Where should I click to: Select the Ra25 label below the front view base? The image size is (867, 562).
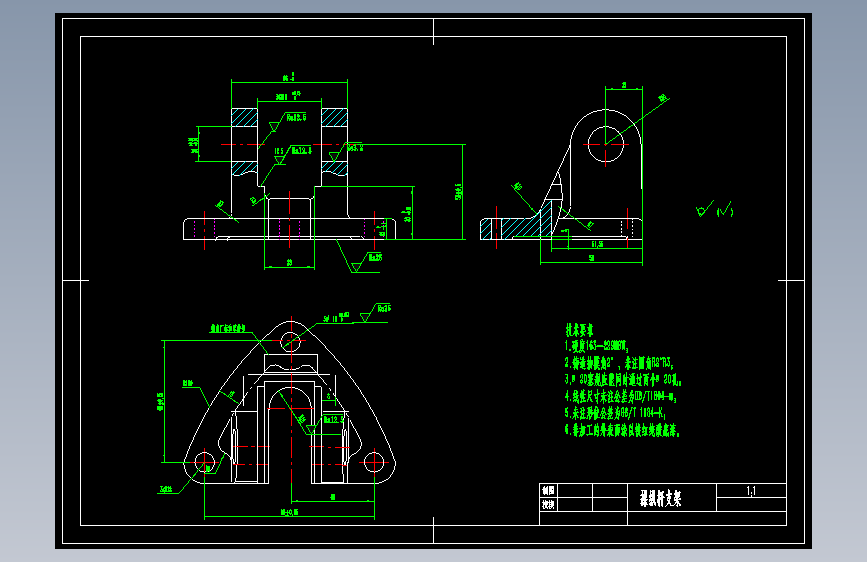(x=375, y=257)
